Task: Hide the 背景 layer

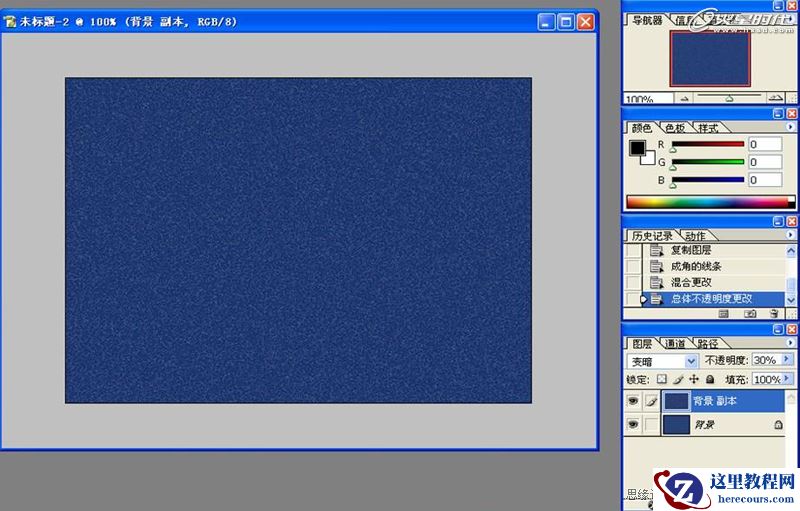Action: (x=633, y=424)
